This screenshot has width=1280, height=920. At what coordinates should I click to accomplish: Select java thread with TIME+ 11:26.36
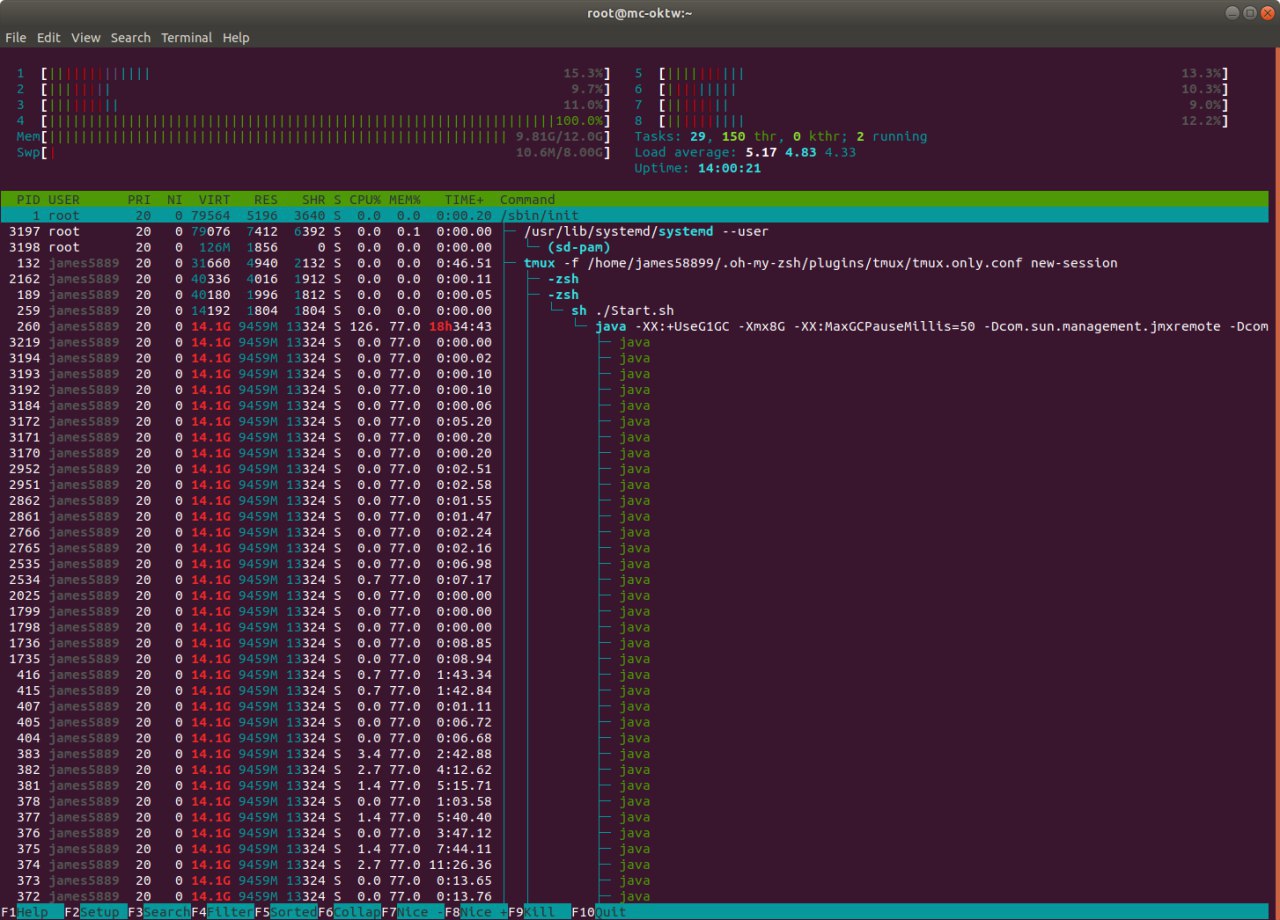(x=634, y=865)
